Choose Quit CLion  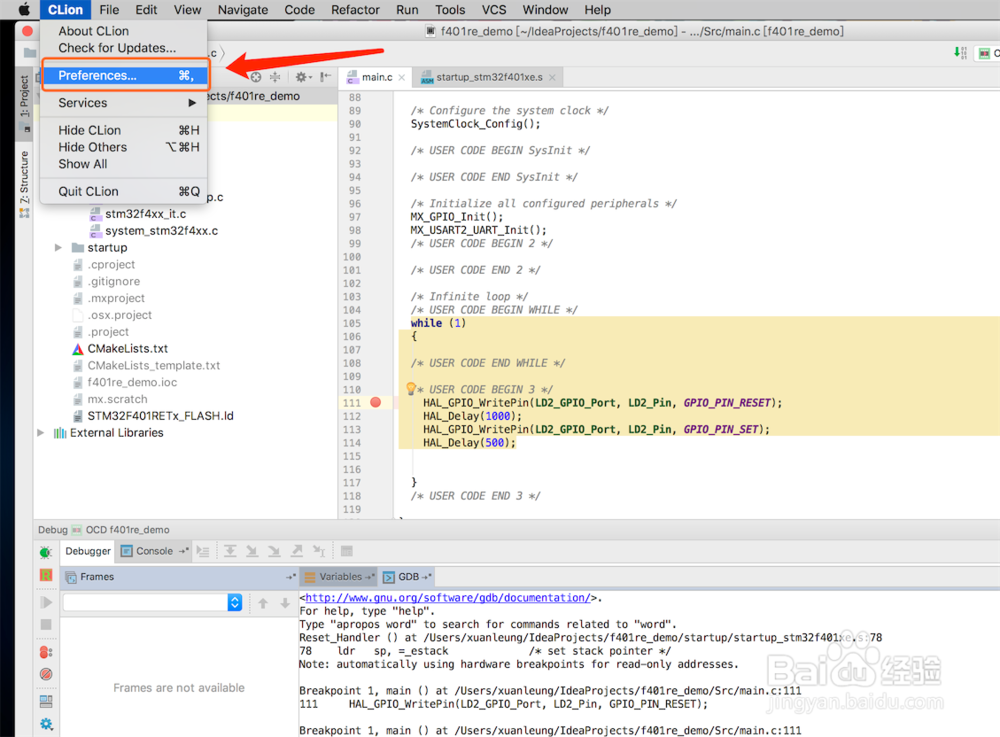124,191
